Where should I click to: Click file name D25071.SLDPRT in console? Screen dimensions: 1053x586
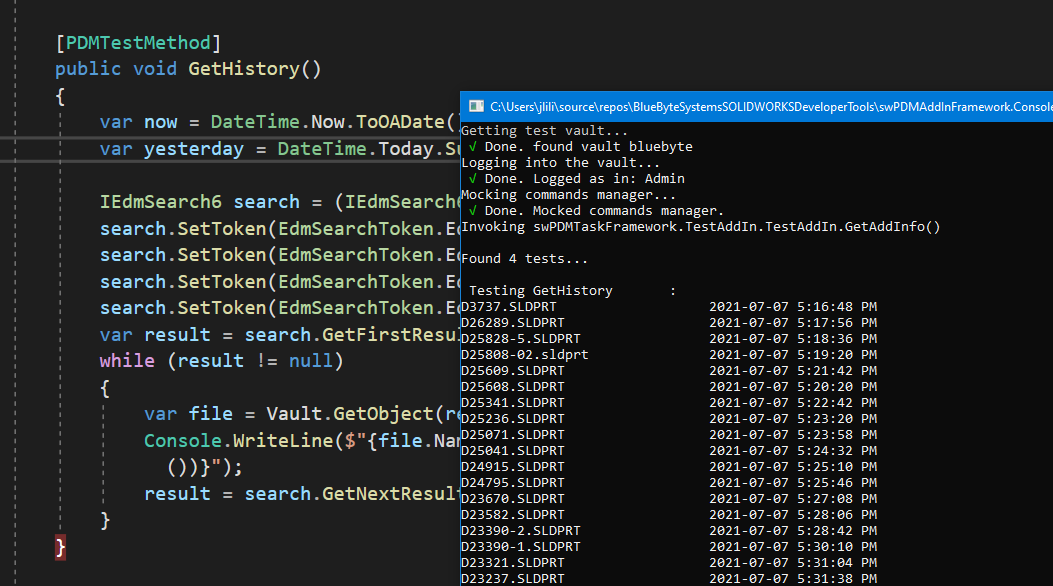tap(513, 435)
